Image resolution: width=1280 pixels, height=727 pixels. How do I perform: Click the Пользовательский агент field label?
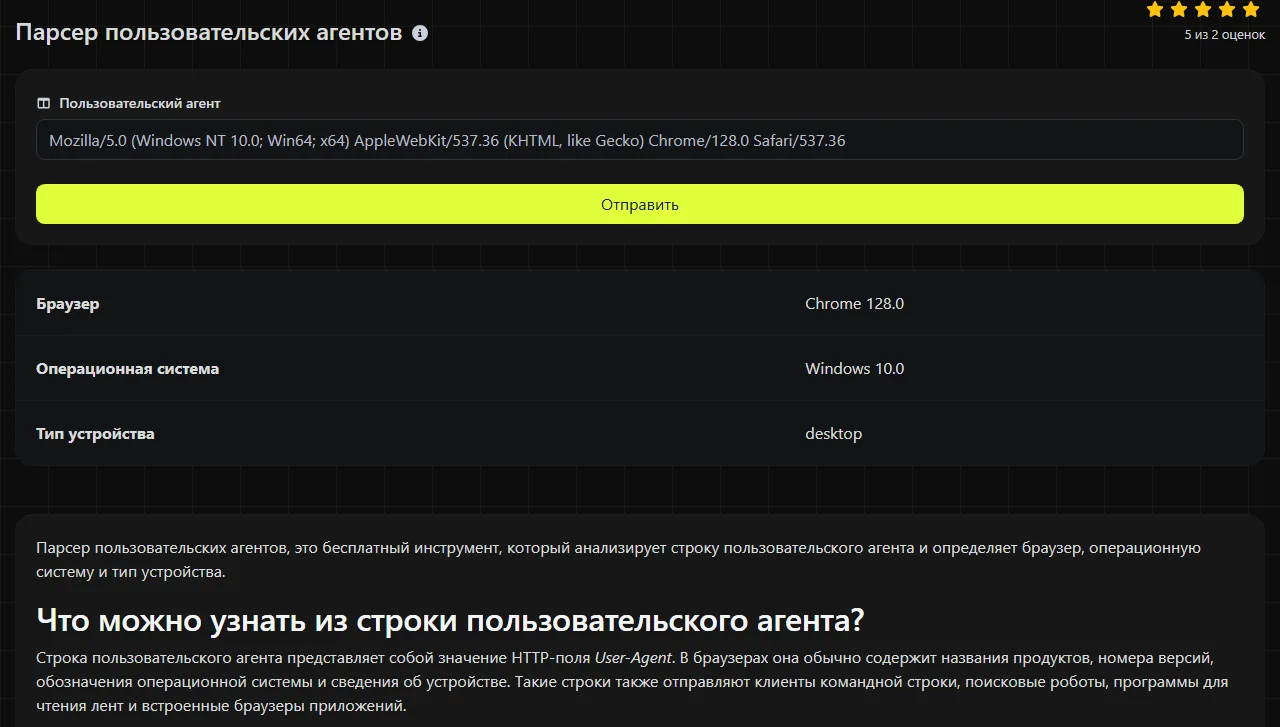[x=140, y=103]
